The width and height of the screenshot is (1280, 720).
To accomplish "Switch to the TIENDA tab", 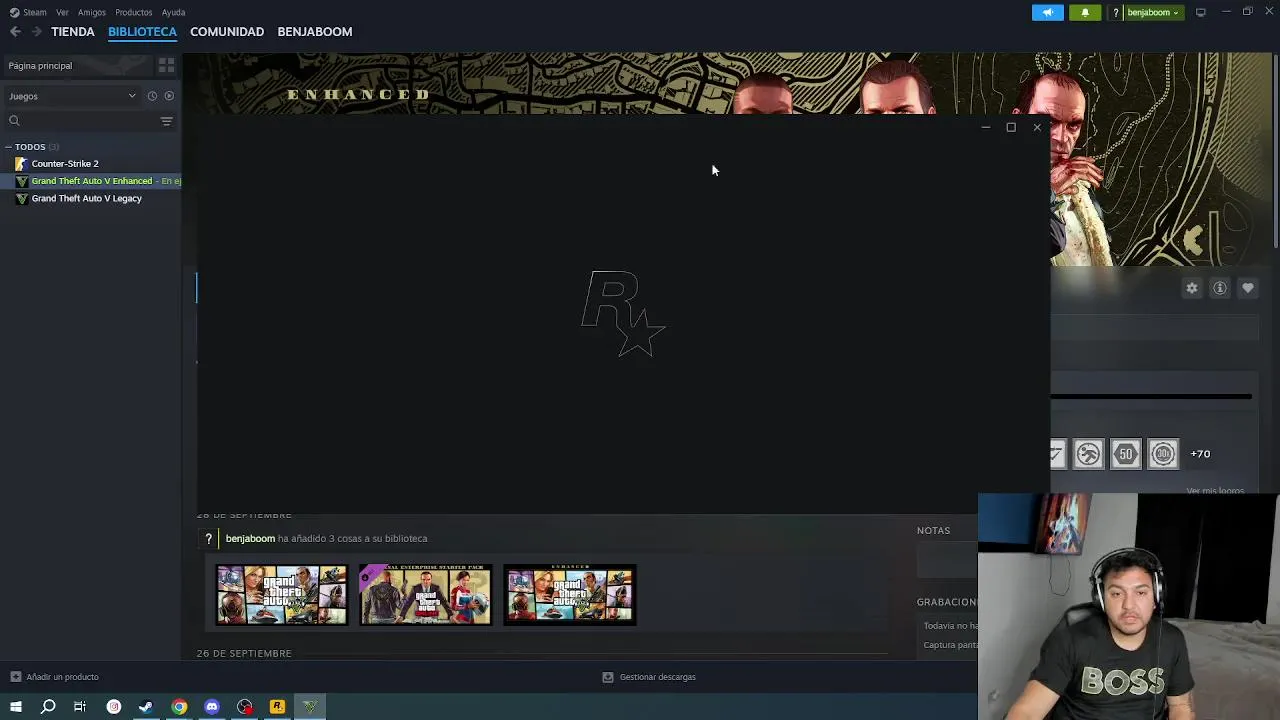I will (73, 32).
